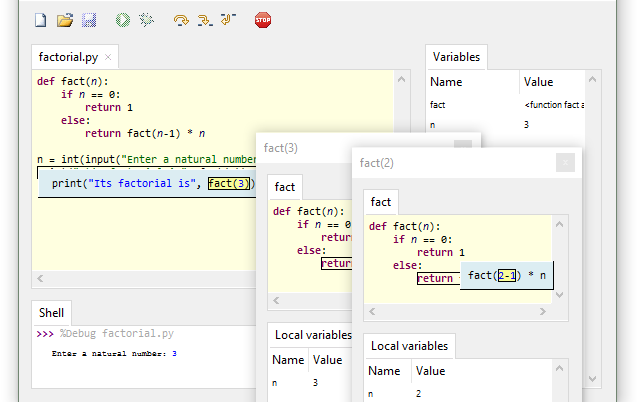Switch to the Variables panel tab
Screen dimensions: 637x402
[456, 57]
